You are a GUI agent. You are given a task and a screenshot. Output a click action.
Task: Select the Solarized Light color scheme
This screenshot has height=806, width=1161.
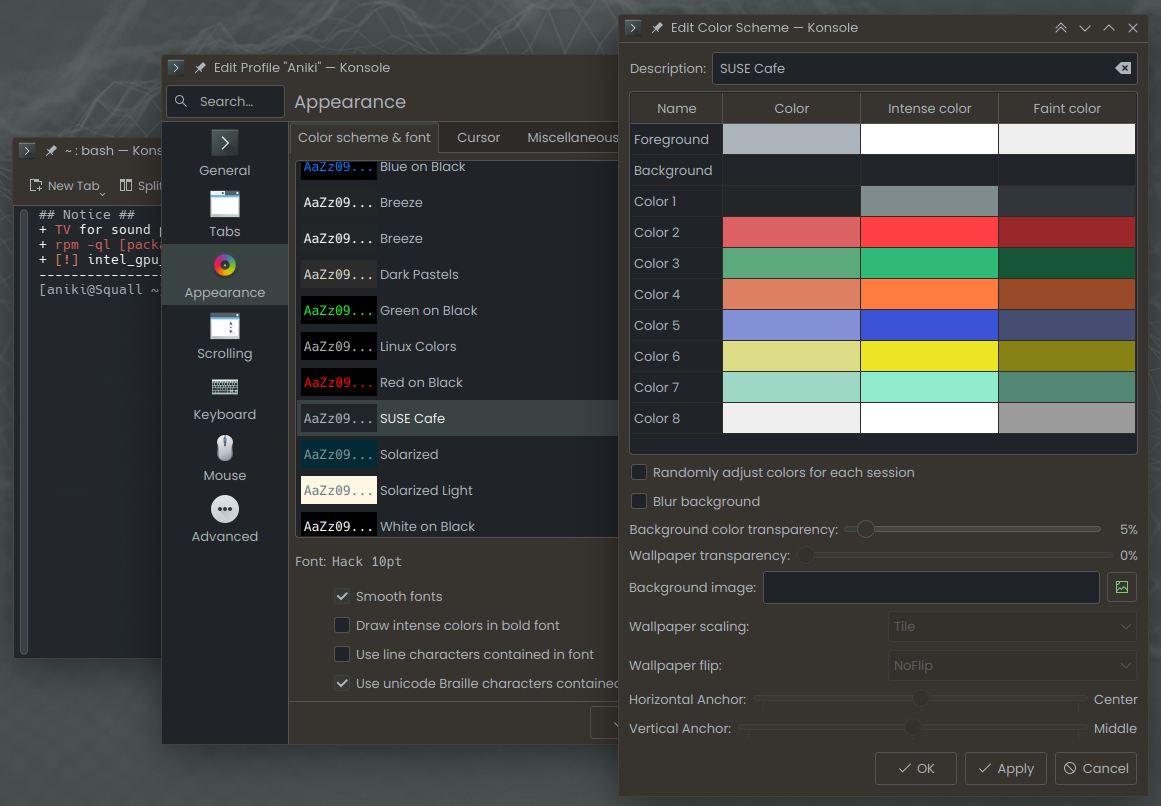pyautogui.click(x=458, y=491)
